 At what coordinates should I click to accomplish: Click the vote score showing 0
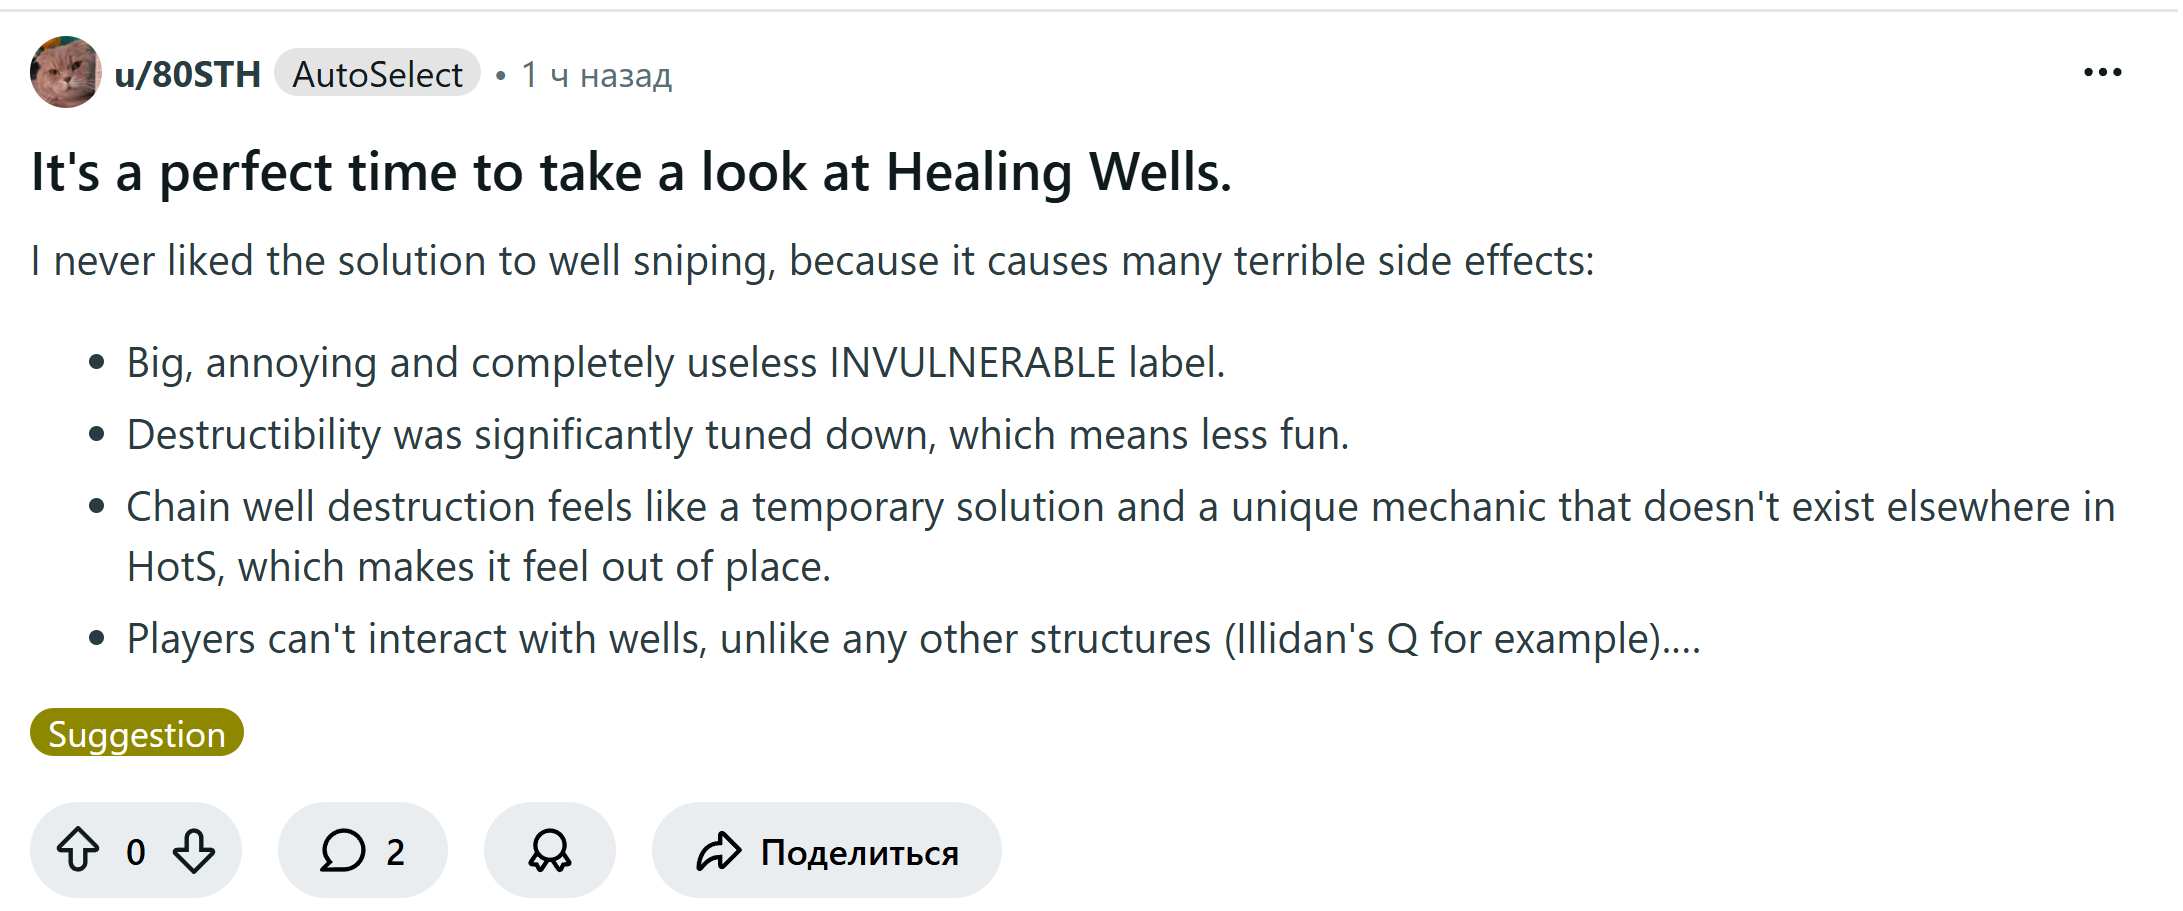pyautogui.click(x=136, y=852)
